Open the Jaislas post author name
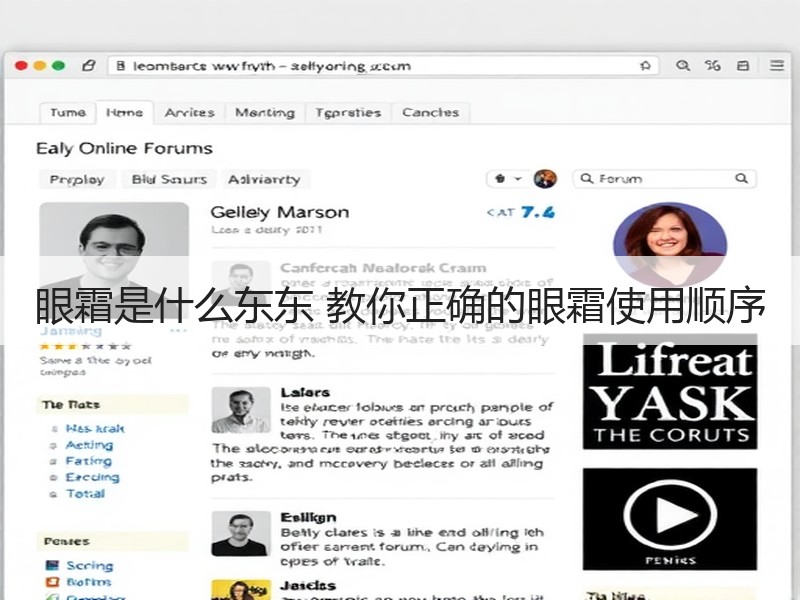Image resolution: width=800 pixels, height=600 pixels. tap(308, 585)
